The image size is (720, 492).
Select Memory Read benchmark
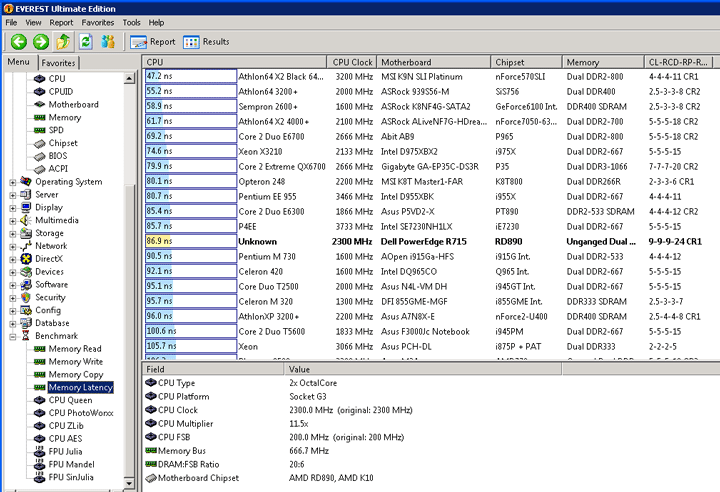pyautogui.click(x=75, y=349)
